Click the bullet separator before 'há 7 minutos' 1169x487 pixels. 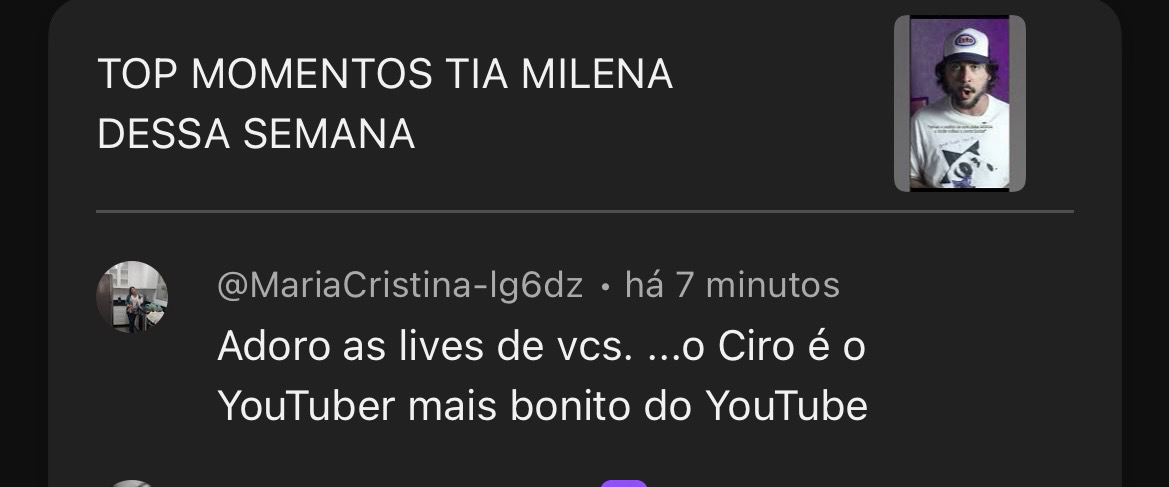pyautogui.click(x=604, y=286)
